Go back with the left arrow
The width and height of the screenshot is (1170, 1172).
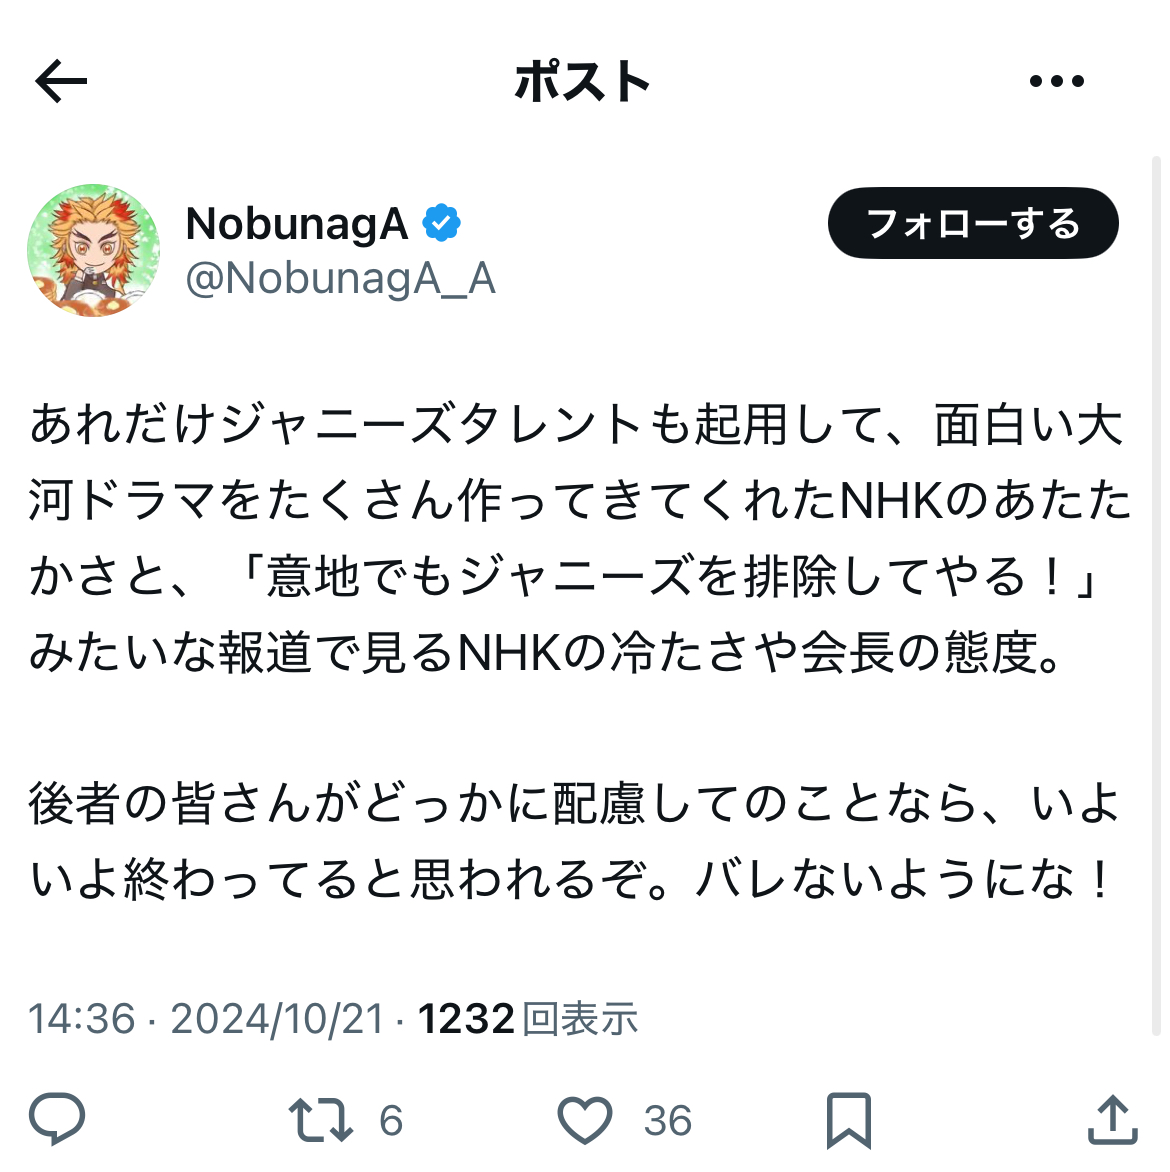[x=61, y=81]
